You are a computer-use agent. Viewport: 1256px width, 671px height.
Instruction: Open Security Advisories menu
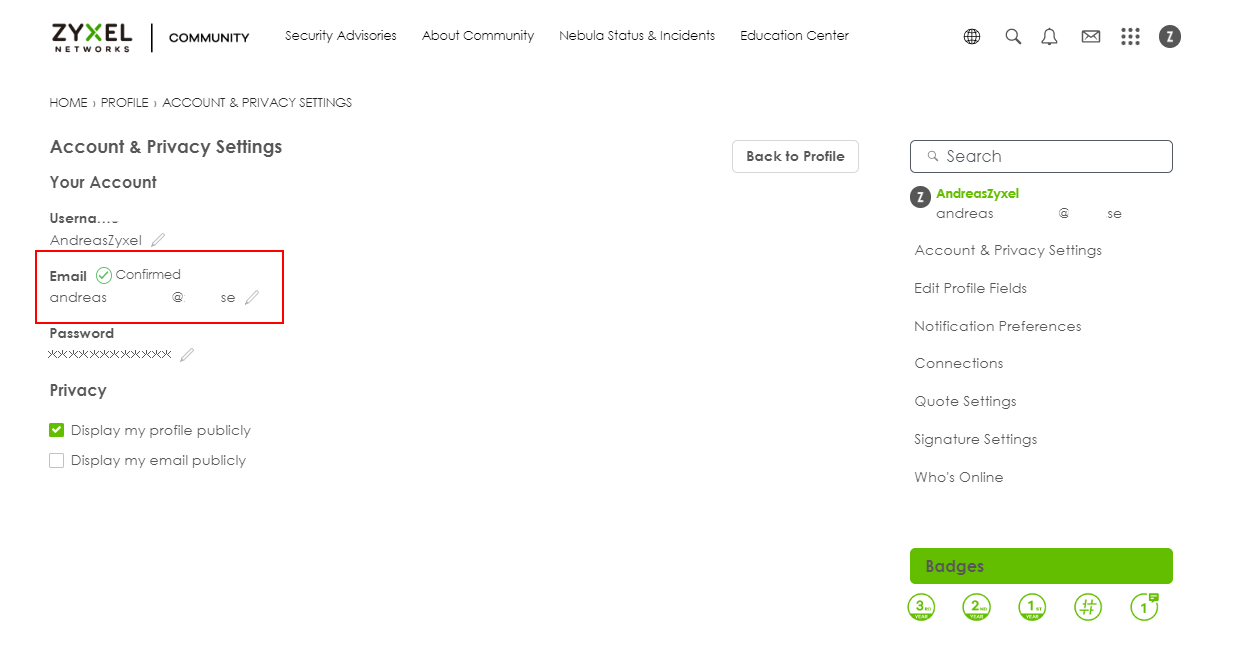(x=340, y=36)
